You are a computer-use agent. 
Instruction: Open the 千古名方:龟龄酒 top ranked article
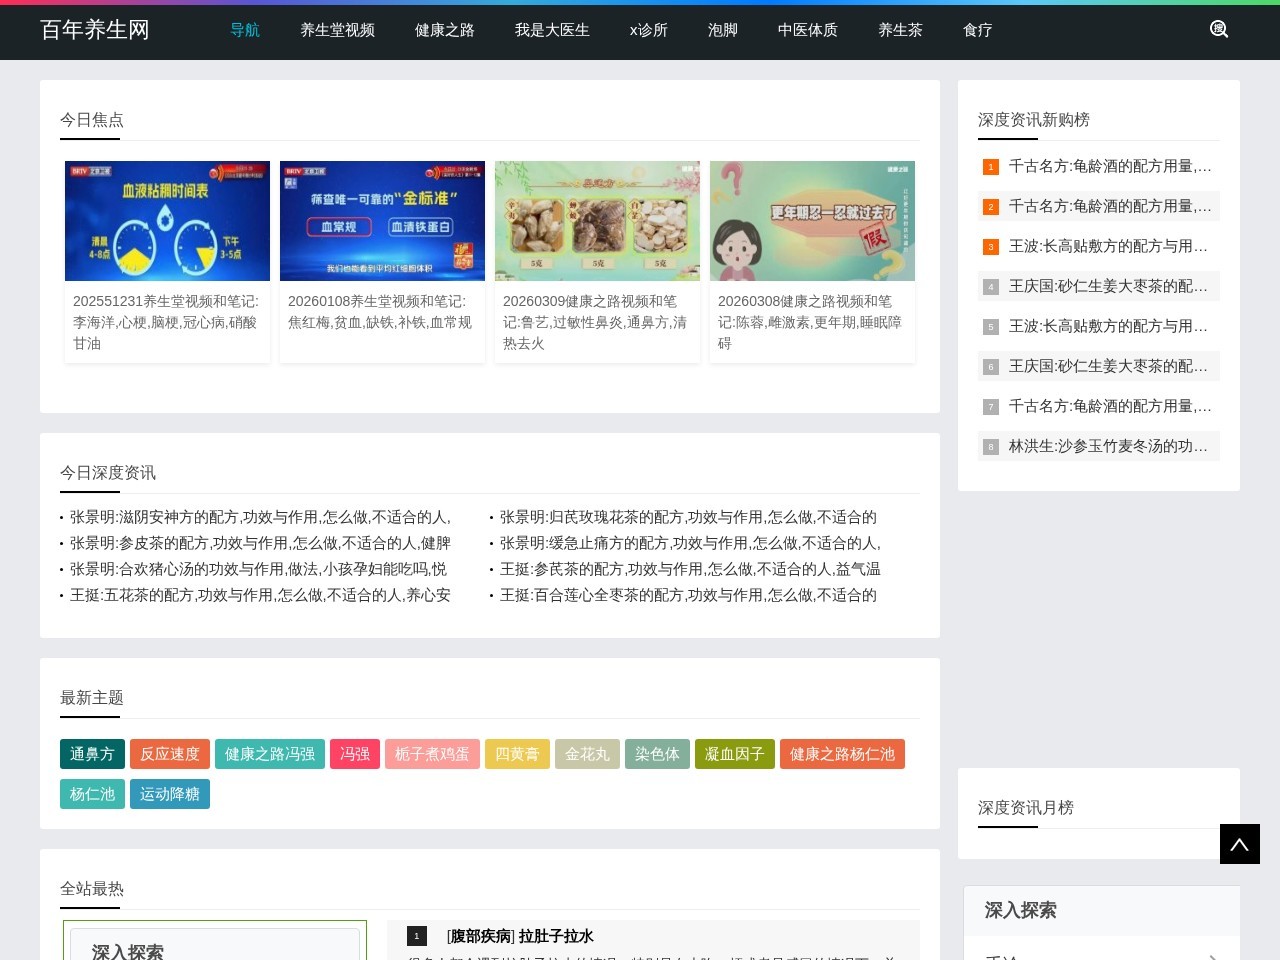point(1109,166)
